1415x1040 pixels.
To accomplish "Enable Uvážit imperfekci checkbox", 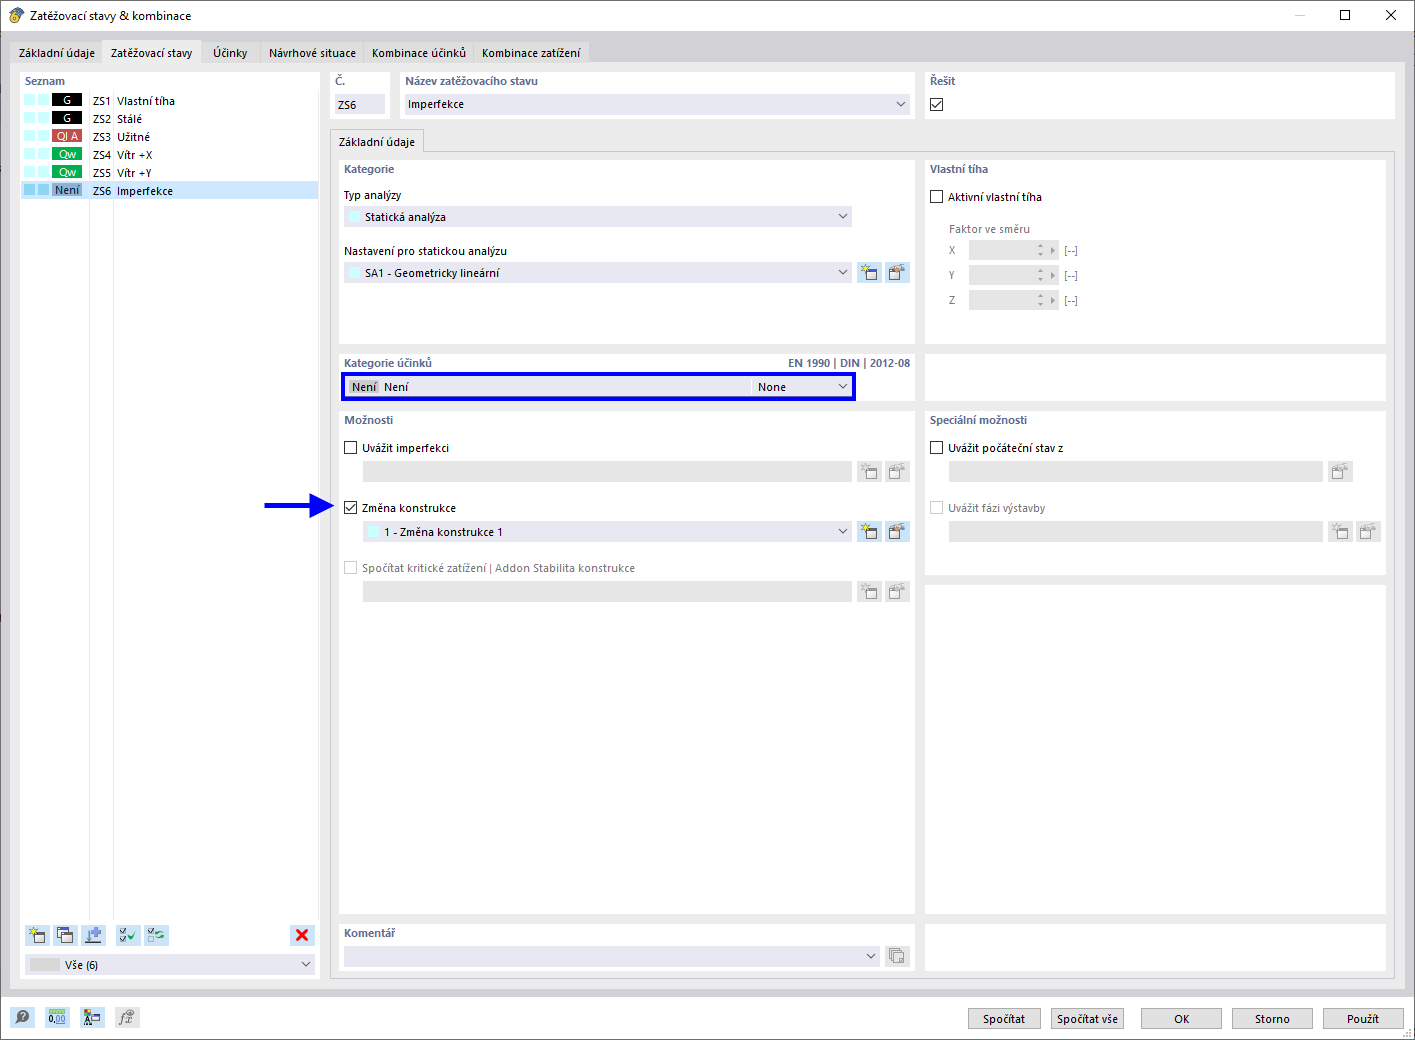I will click(x=351, y=448).
